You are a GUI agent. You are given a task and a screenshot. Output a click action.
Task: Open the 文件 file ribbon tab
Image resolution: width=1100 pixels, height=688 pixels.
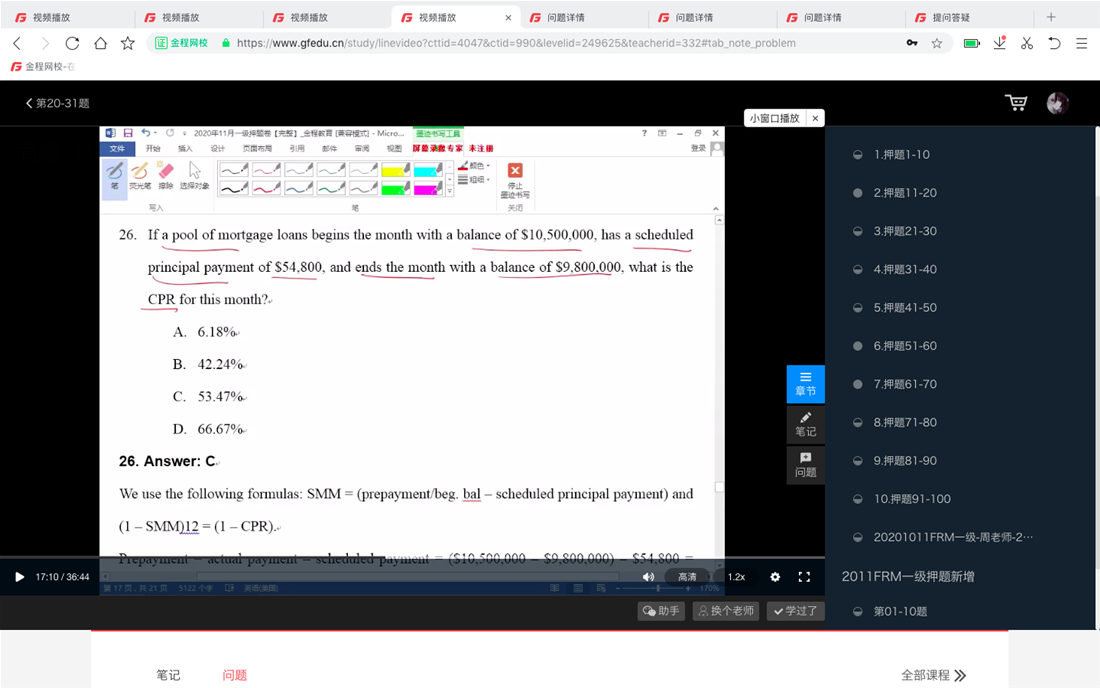[117, 149]
